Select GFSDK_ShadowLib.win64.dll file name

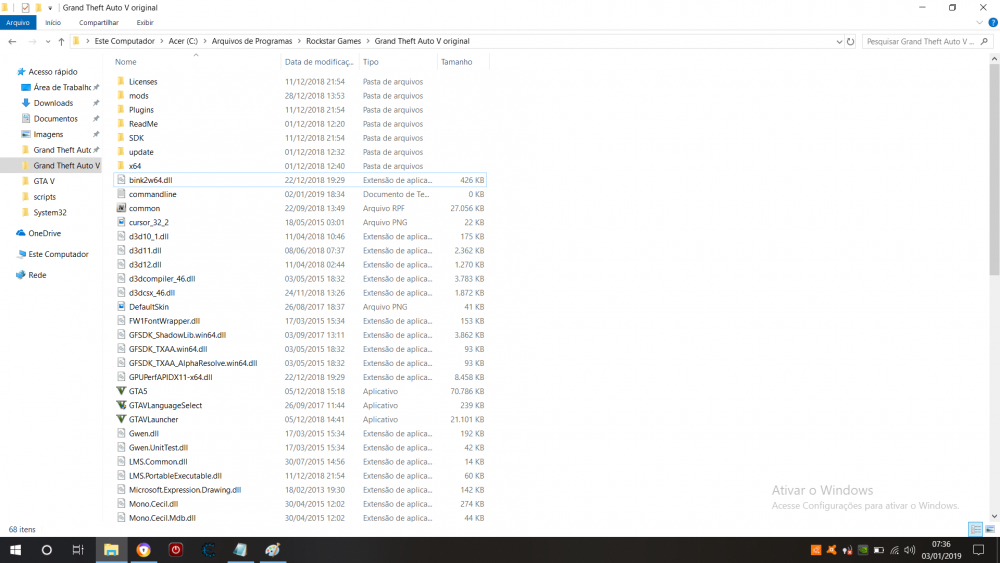[177, 335]
